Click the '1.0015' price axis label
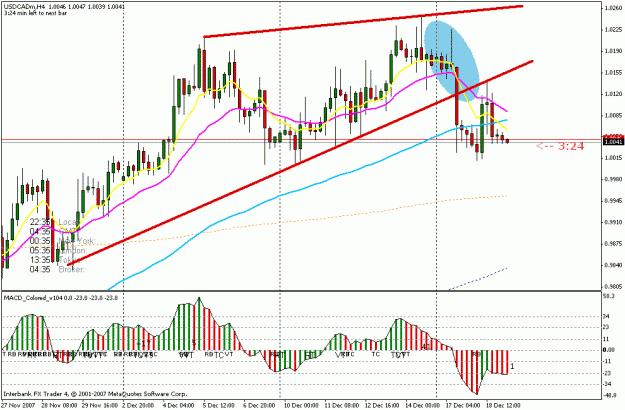Screen dimensions: 625x410 (x=612, y=159)
